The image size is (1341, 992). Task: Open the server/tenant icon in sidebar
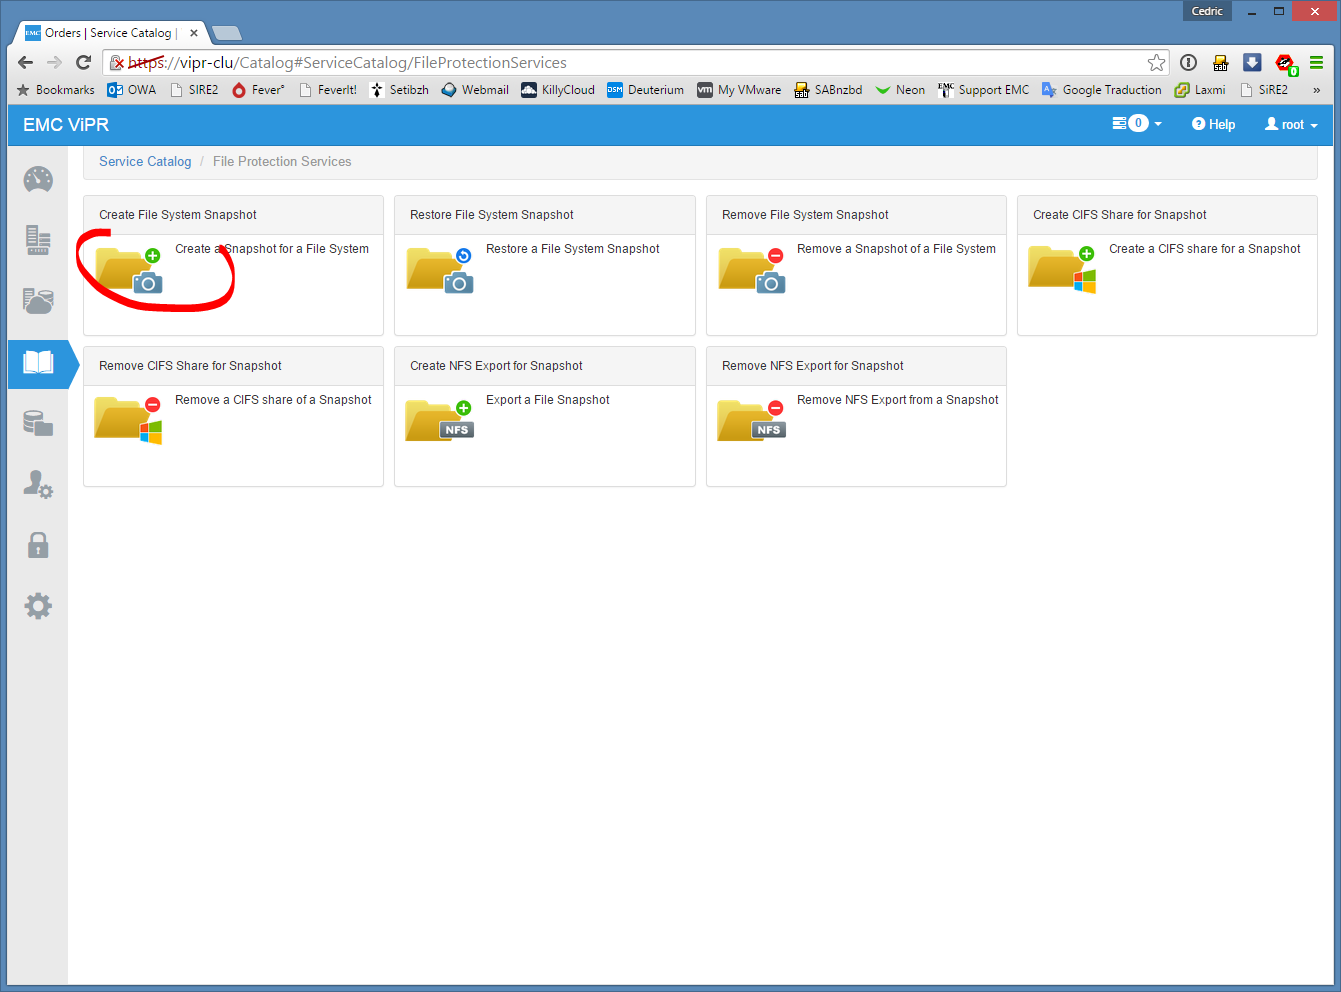coord(38,240)
